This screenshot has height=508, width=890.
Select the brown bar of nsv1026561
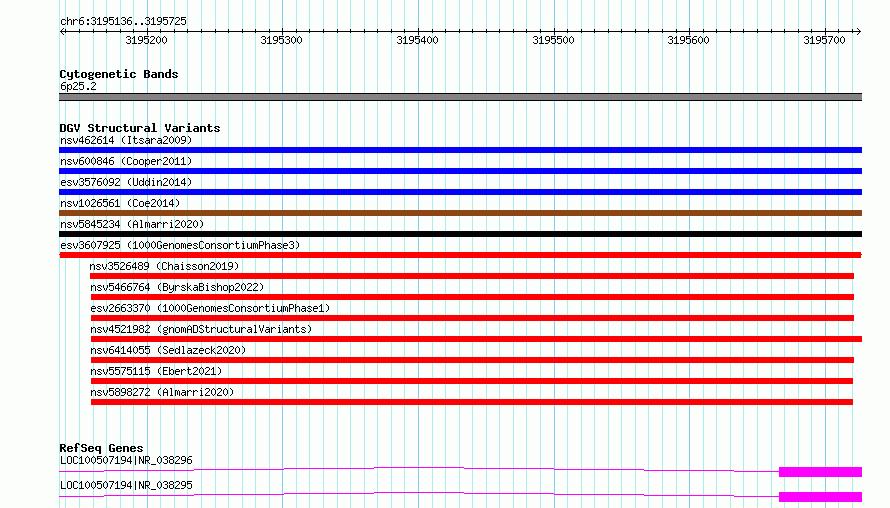460,213
